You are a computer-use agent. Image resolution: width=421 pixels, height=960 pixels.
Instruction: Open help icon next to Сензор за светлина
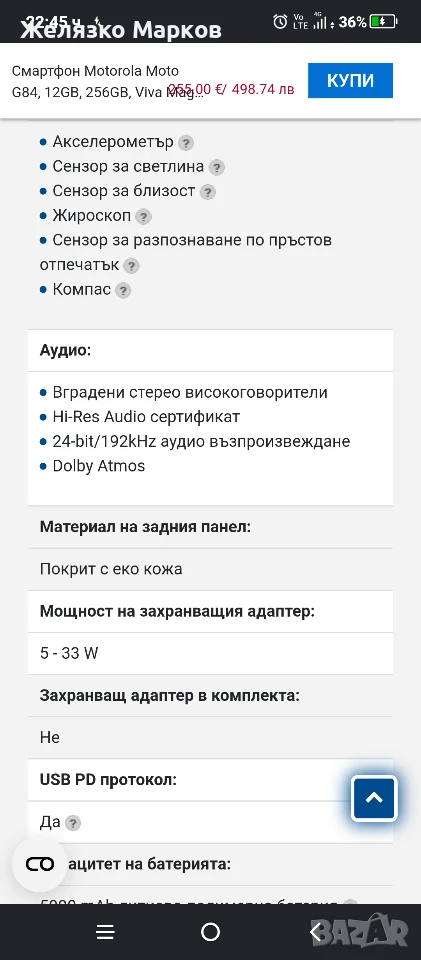(217, 167)
